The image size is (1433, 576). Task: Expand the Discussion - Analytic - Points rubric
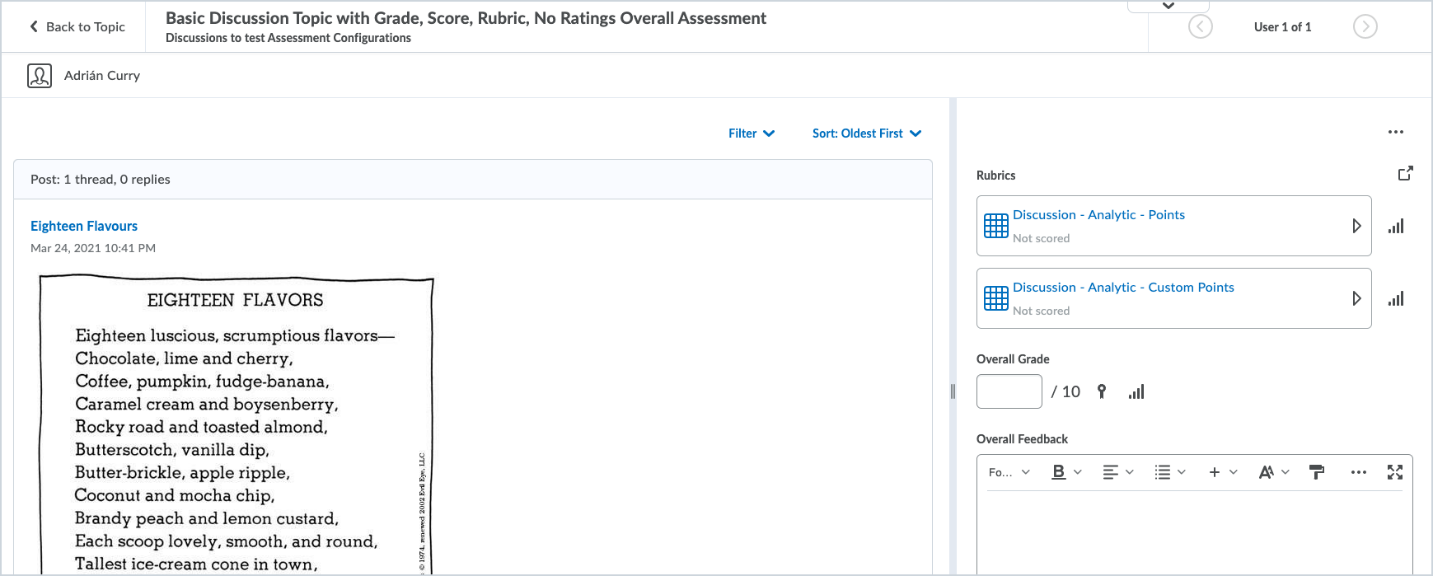[x=1357, y=225]
